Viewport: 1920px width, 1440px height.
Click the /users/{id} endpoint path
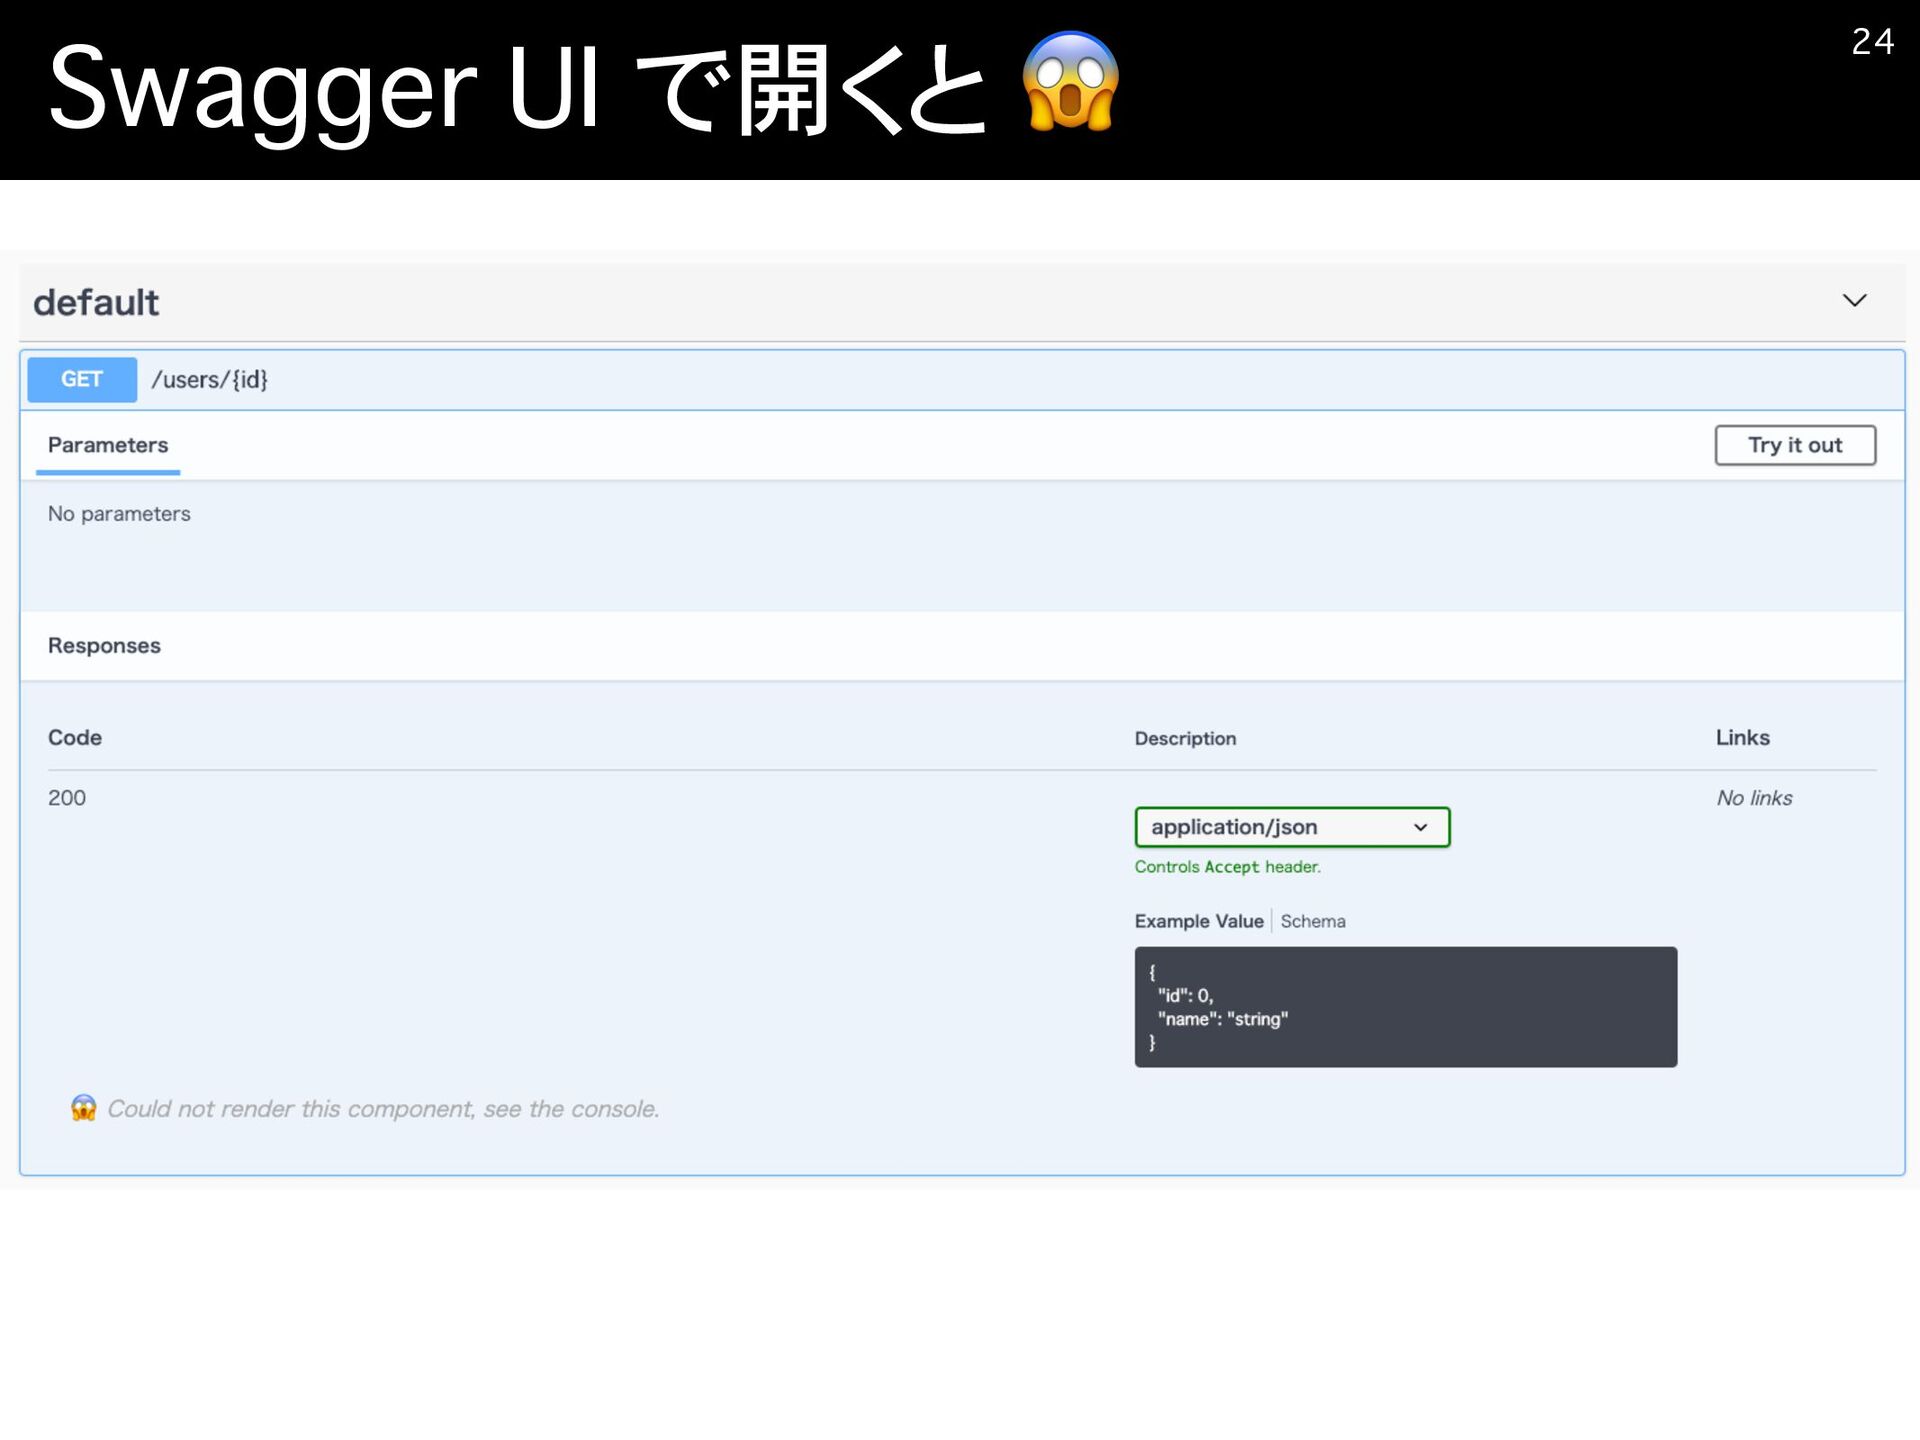[x=209, y=380]
